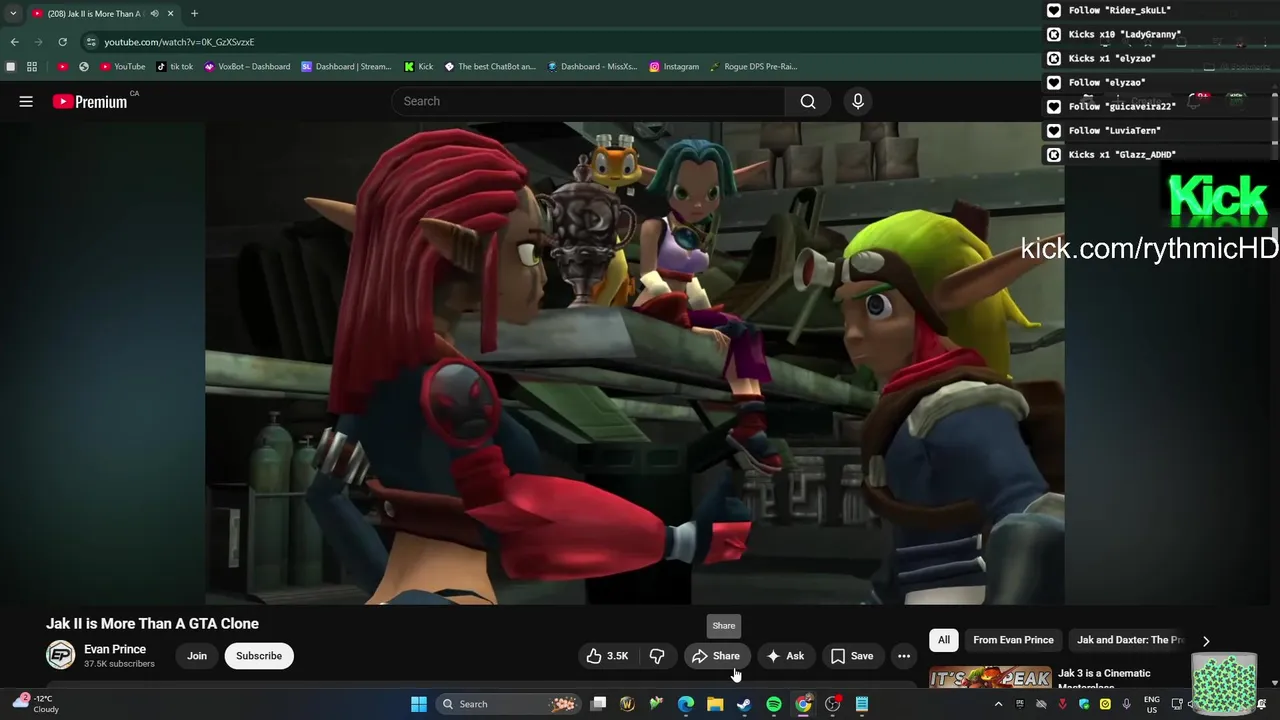
Task: Click the magnifier search button
Action: (x=808, y=101)
